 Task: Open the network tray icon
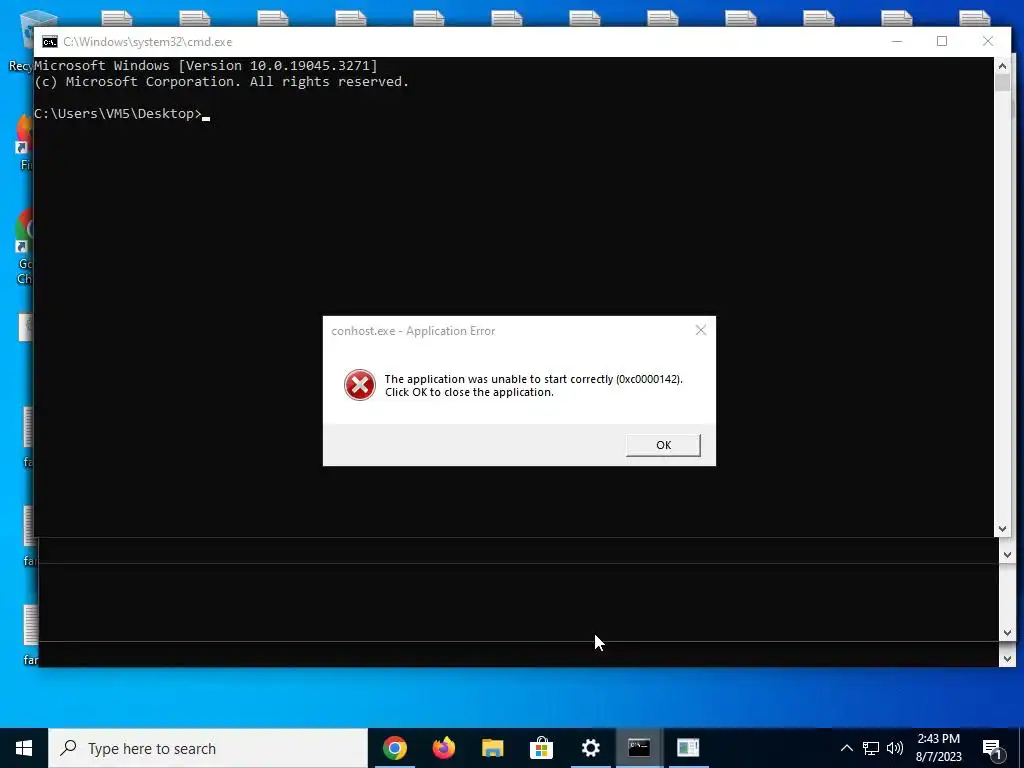point(871,748)
